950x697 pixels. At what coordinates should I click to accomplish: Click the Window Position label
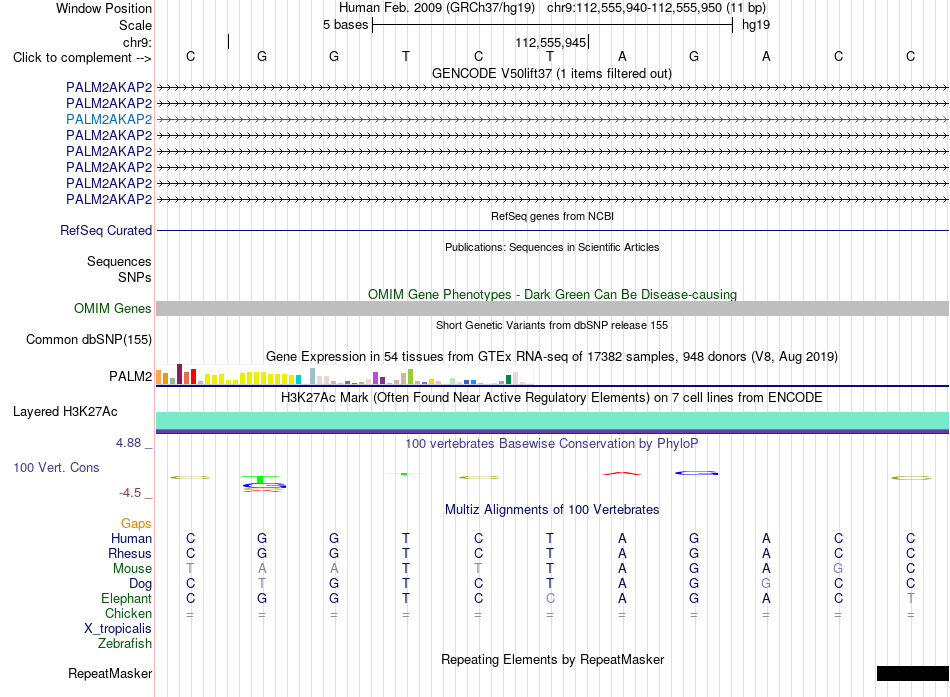[104, 8]
